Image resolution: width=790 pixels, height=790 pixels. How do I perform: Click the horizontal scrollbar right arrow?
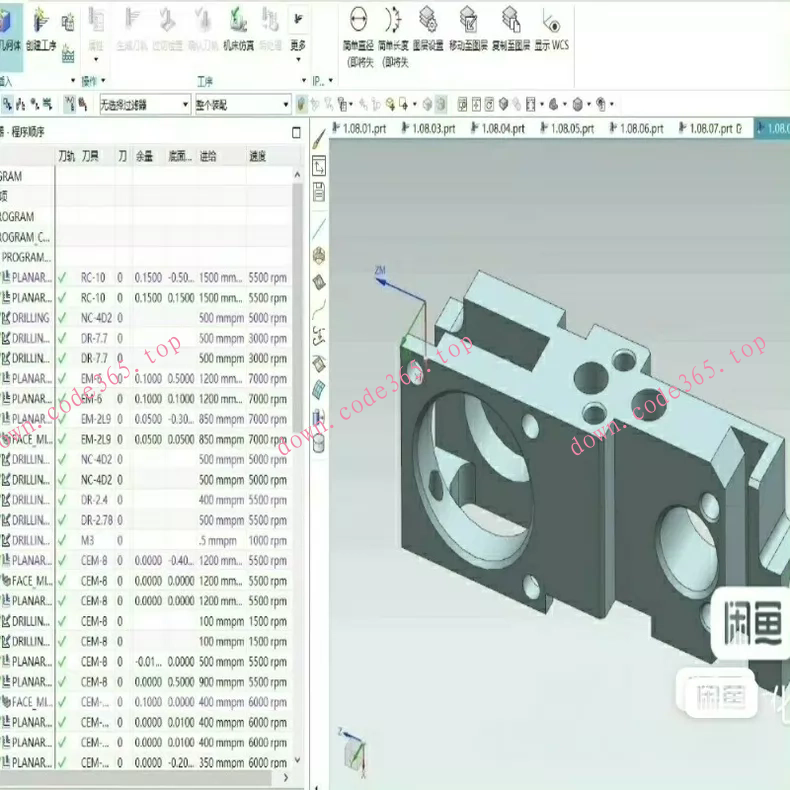[286, 778]
